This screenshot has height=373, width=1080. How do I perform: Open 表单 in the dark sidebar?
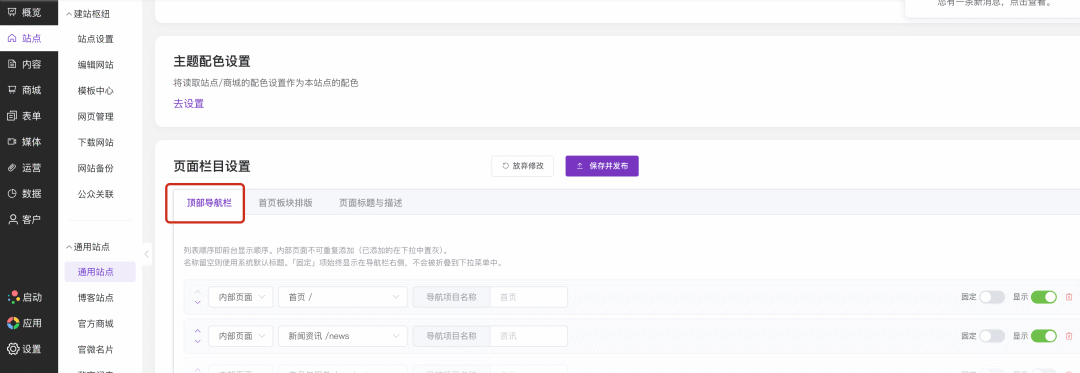click(x=25, y=116)
